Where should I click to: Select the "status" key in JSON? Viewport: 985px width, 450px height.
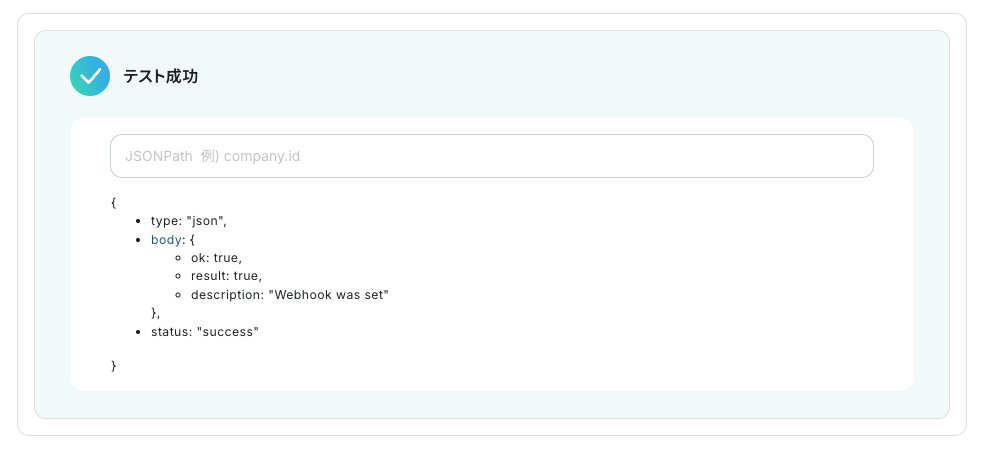pos(170,331)
